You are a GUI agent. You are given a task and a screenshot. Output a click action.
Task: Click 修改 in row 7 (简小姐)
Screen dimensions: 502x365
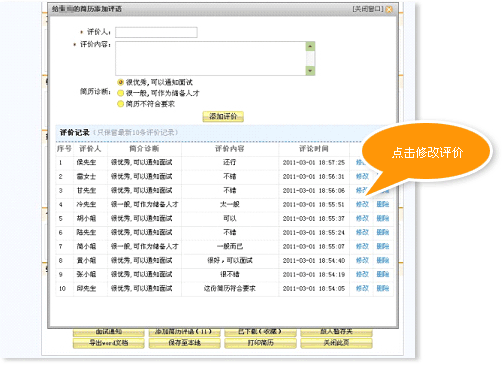pos(362,246)
